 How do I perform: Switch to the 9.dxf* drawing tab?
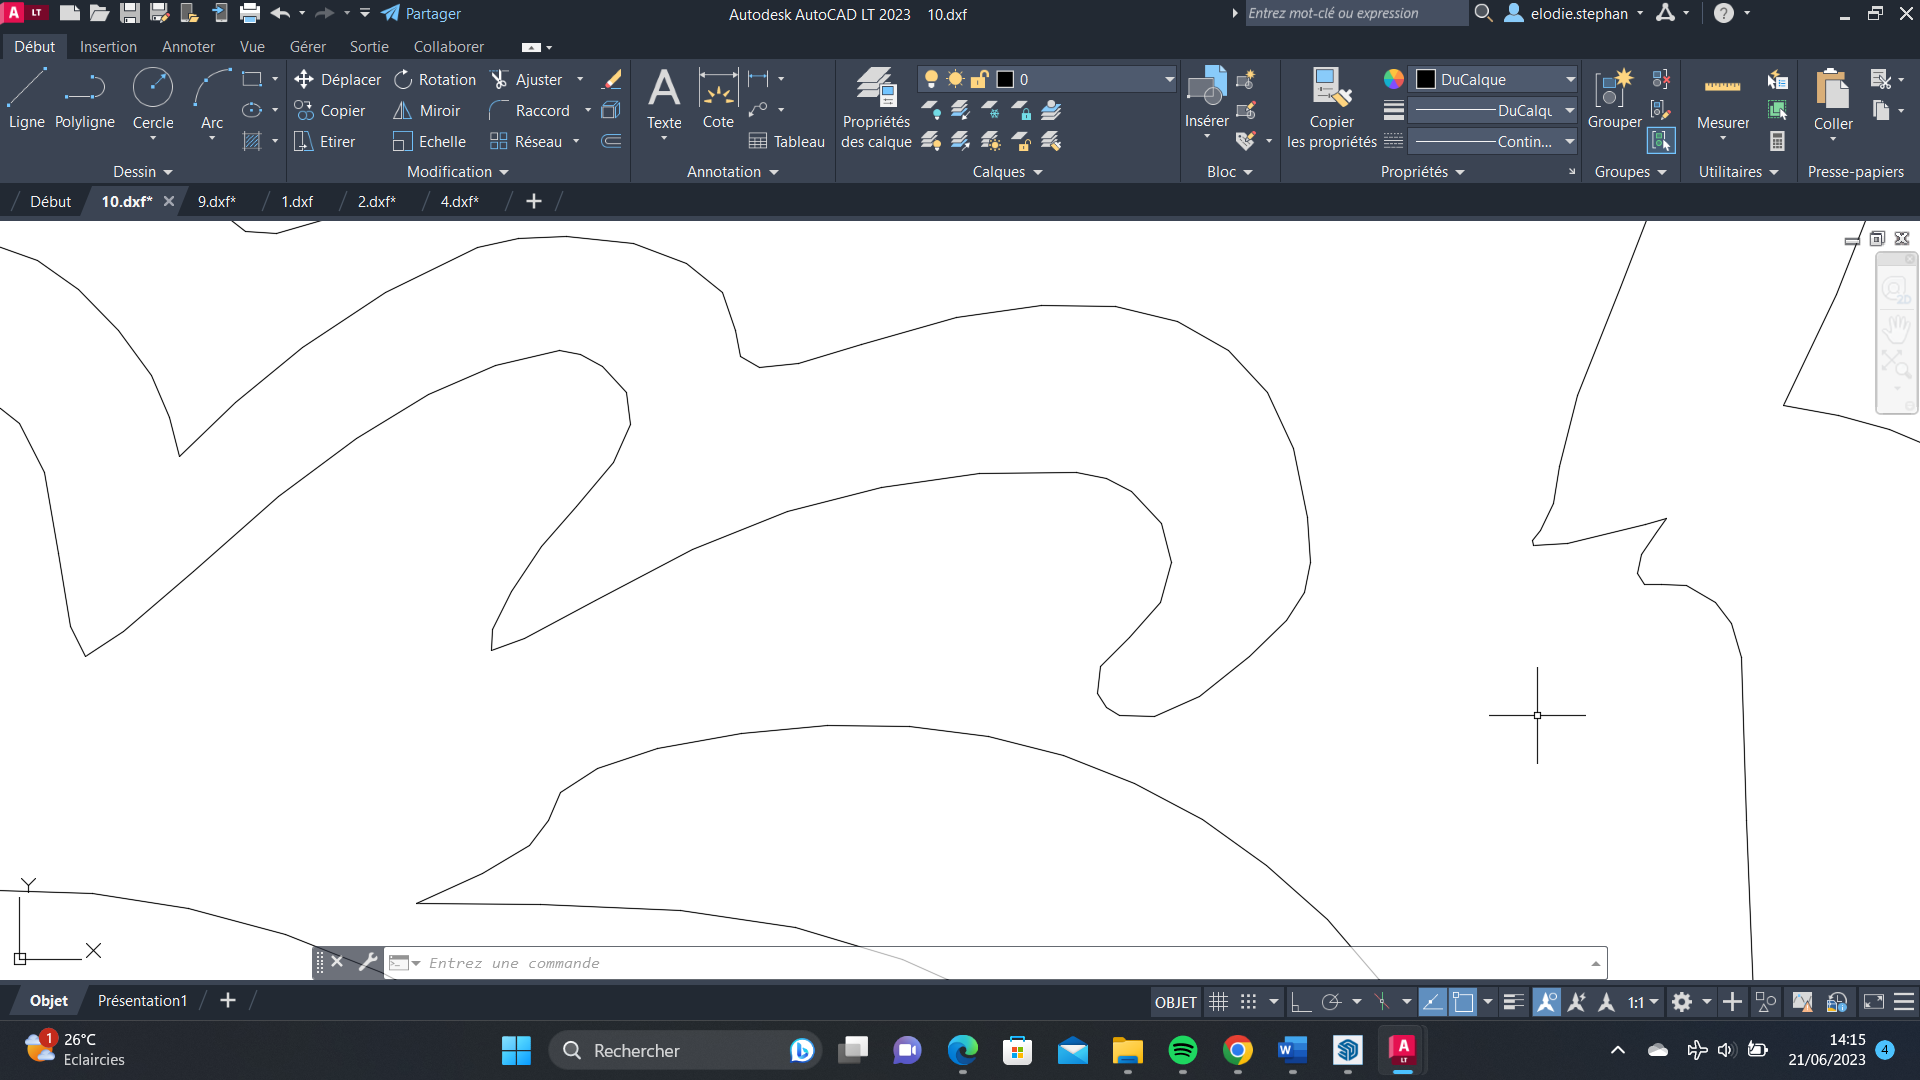pyautogui.click(x=217, y=201)
